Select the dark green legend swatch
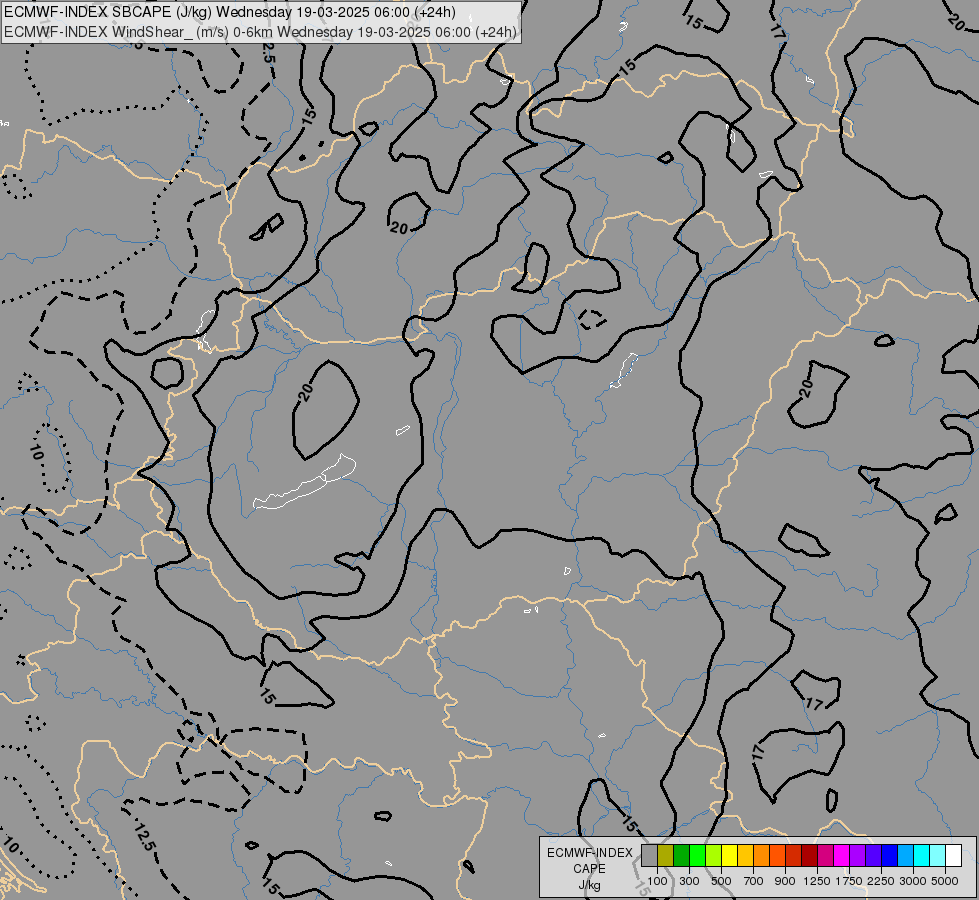The image size is (979, 900). tap(681, 855)
